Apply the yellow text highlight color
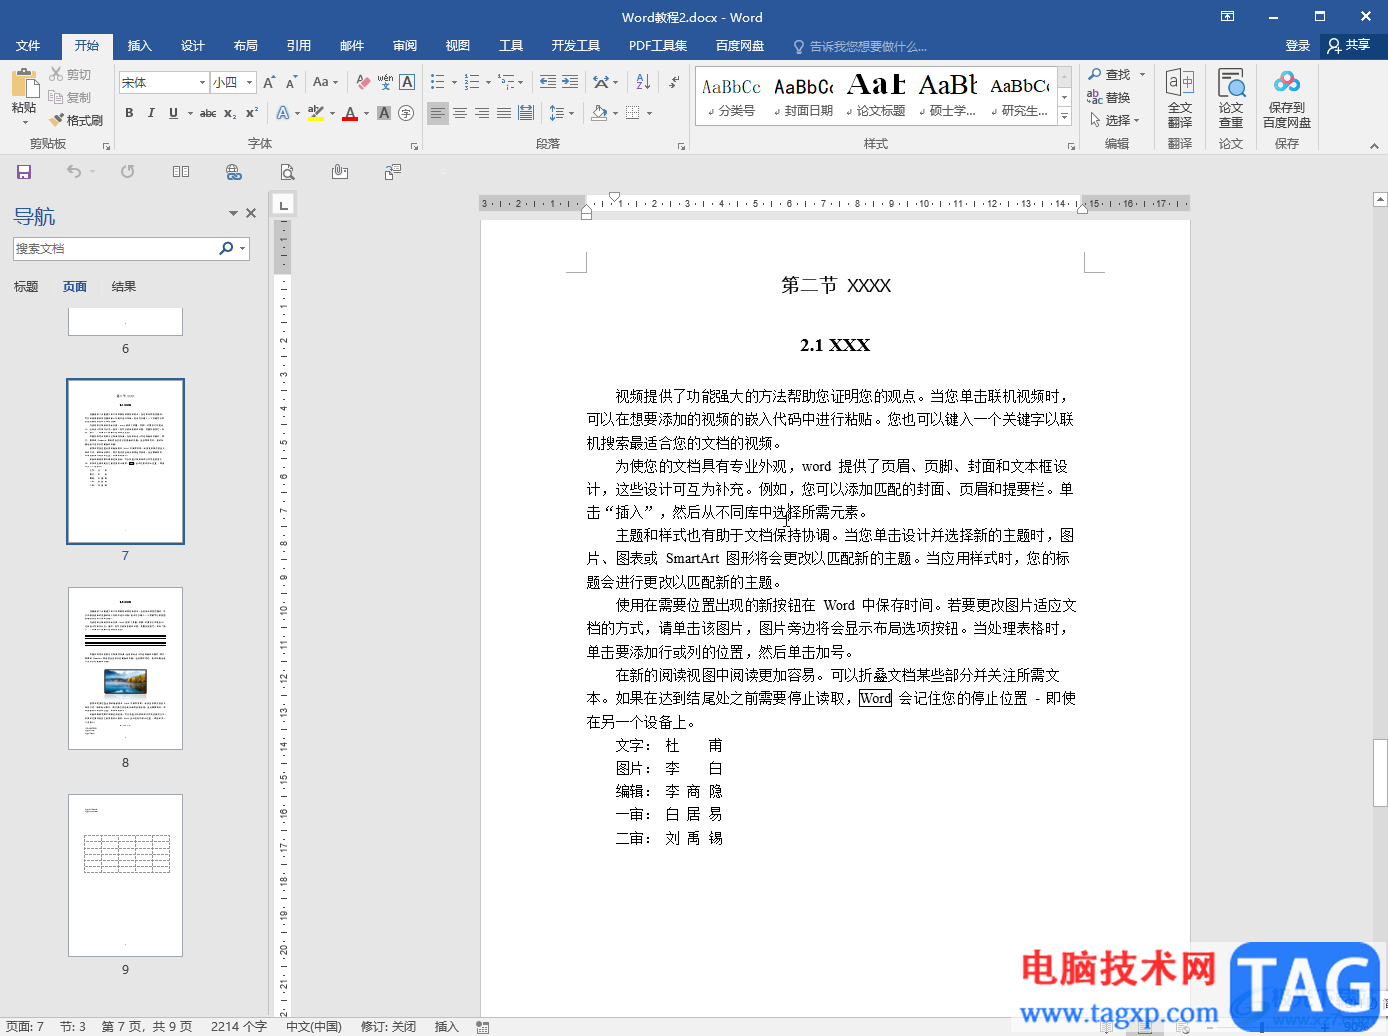This screenshot has width=1388, height=1036. click(x=314, y=113)
